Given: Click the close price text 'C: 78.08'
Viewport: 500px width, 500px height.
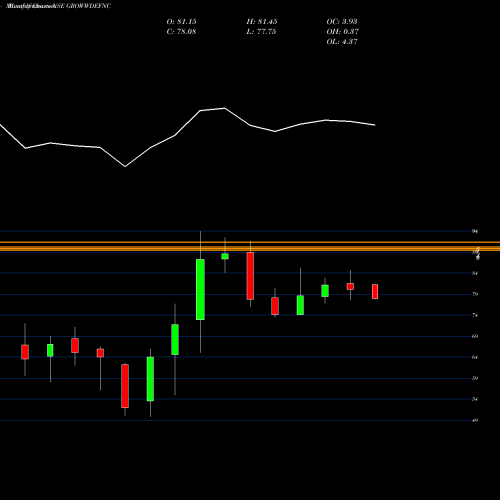Looking at the screenshot, I should (x=181, y=32).
